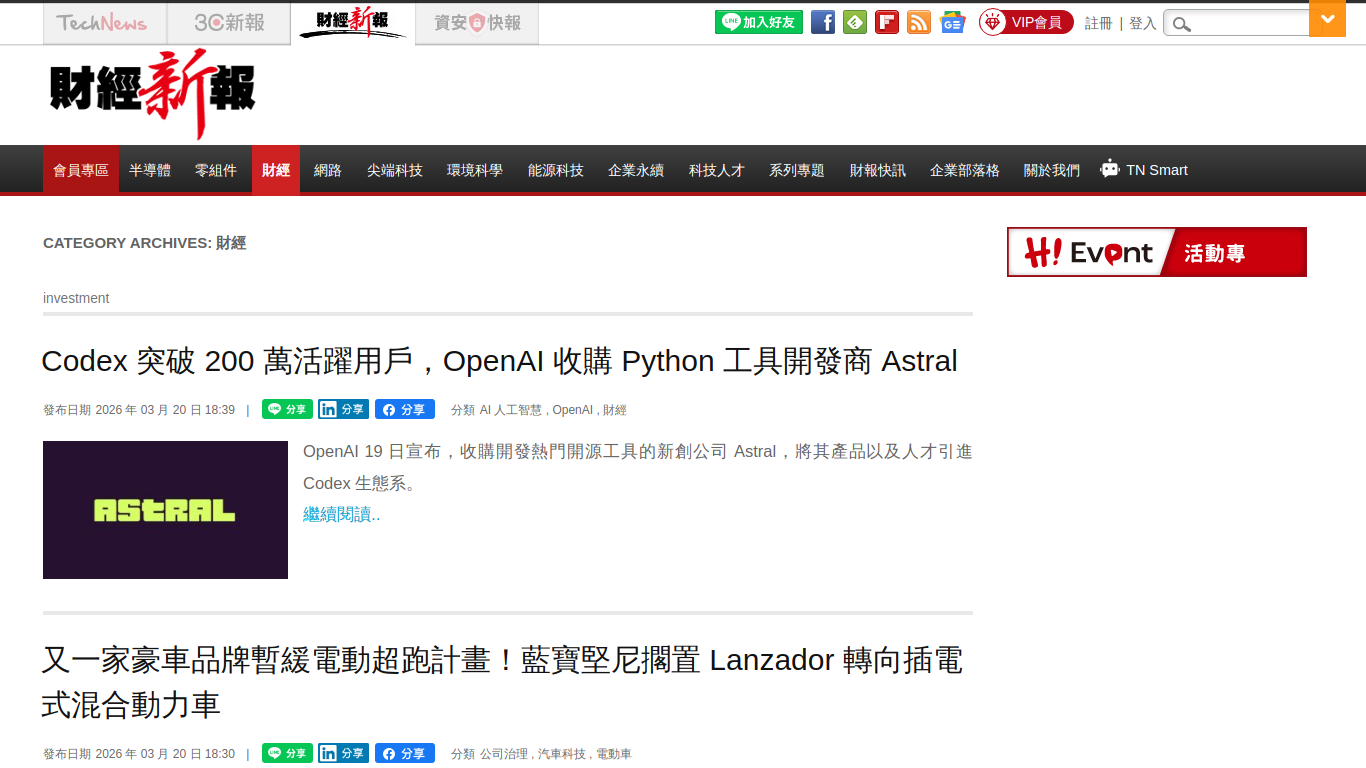This screenshot has height=768, width=1366.
Task: Open the 關於我們 menu item
Action: [1052, 170]
